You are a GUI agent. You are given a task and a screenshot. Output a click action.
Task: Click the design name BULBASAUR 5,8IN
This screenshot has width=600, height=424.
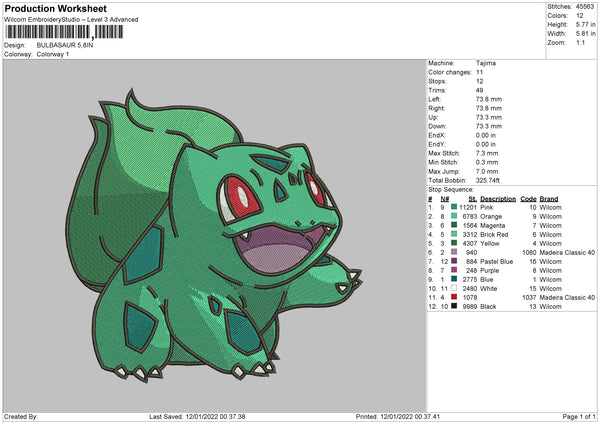pyautogui.click(x=65, y=45)
